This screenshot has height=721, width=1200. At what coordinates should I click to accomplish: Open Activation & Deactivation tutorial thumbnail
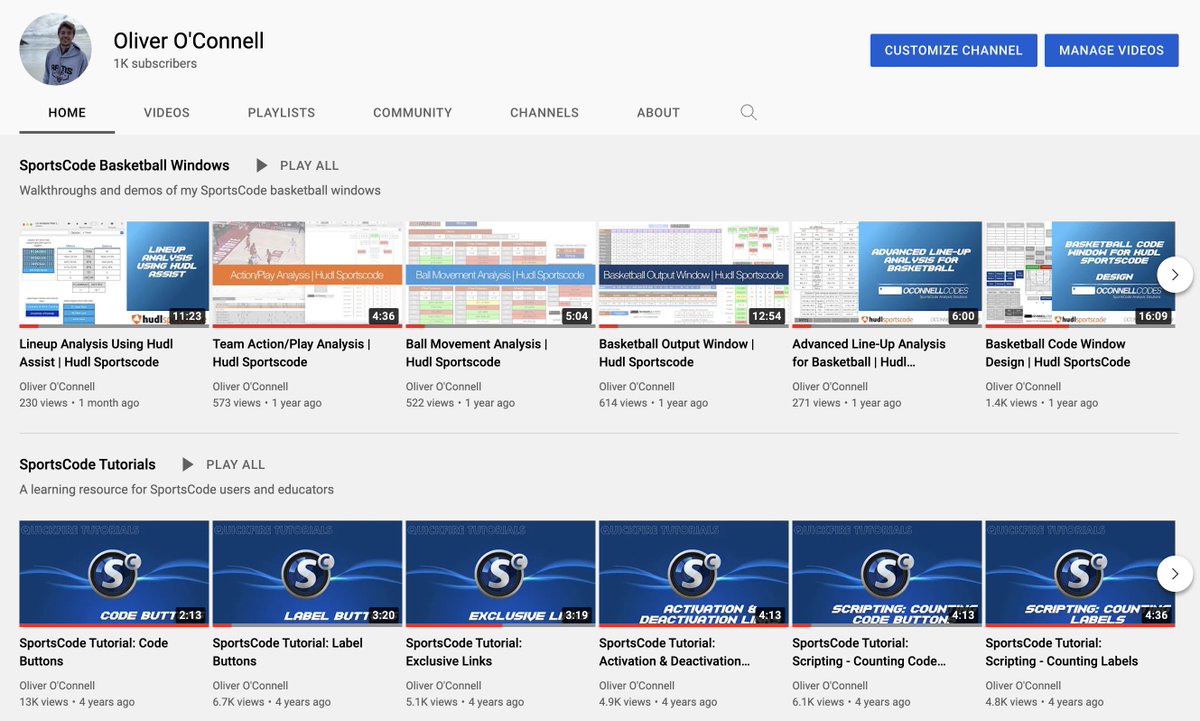tap(694, 574)
